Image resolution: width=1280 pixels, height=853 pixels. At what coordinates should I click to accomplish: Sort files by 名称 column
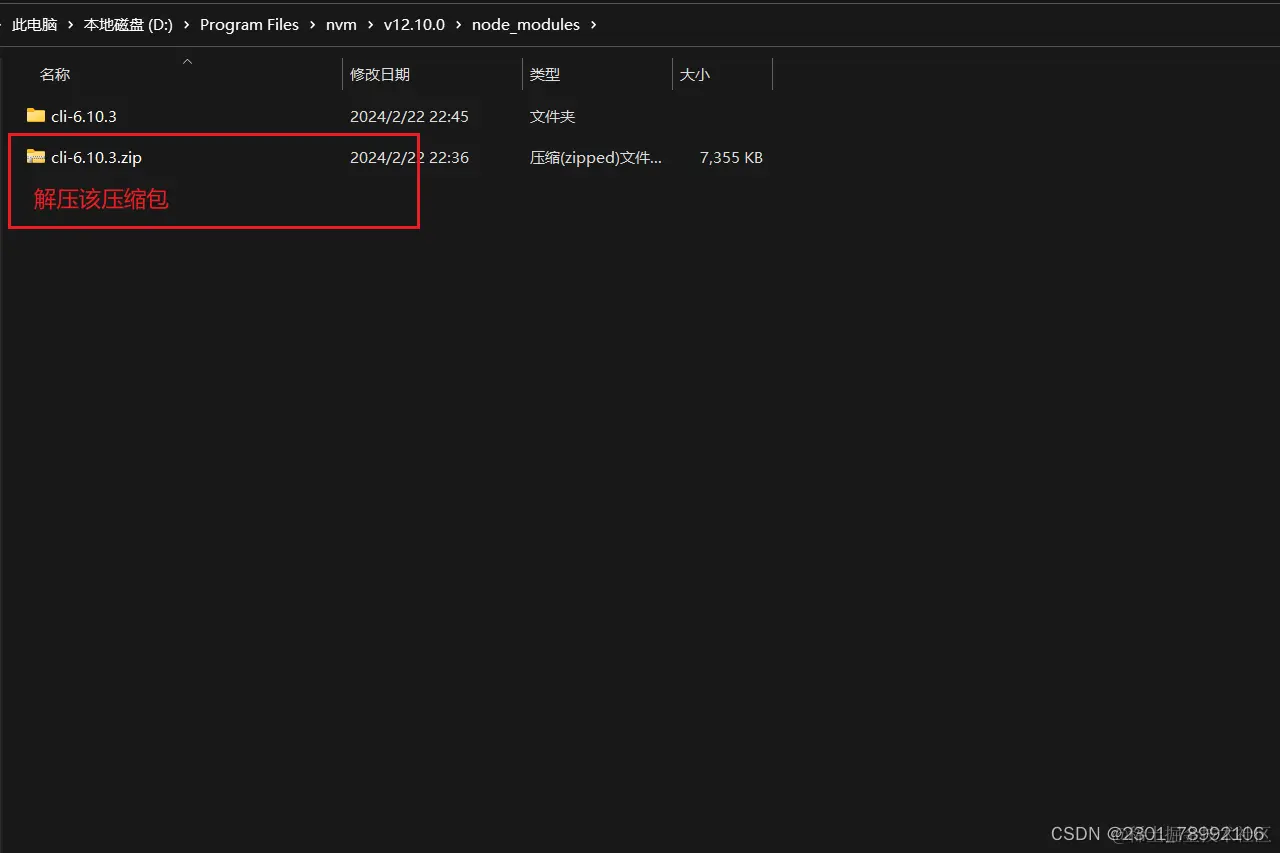click(55, 74)
